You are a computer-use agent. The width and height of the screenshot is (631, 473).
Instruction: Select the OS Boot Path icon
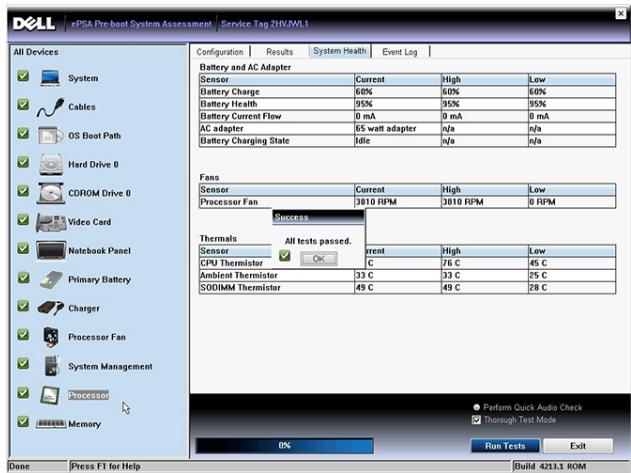pos(50,135)
